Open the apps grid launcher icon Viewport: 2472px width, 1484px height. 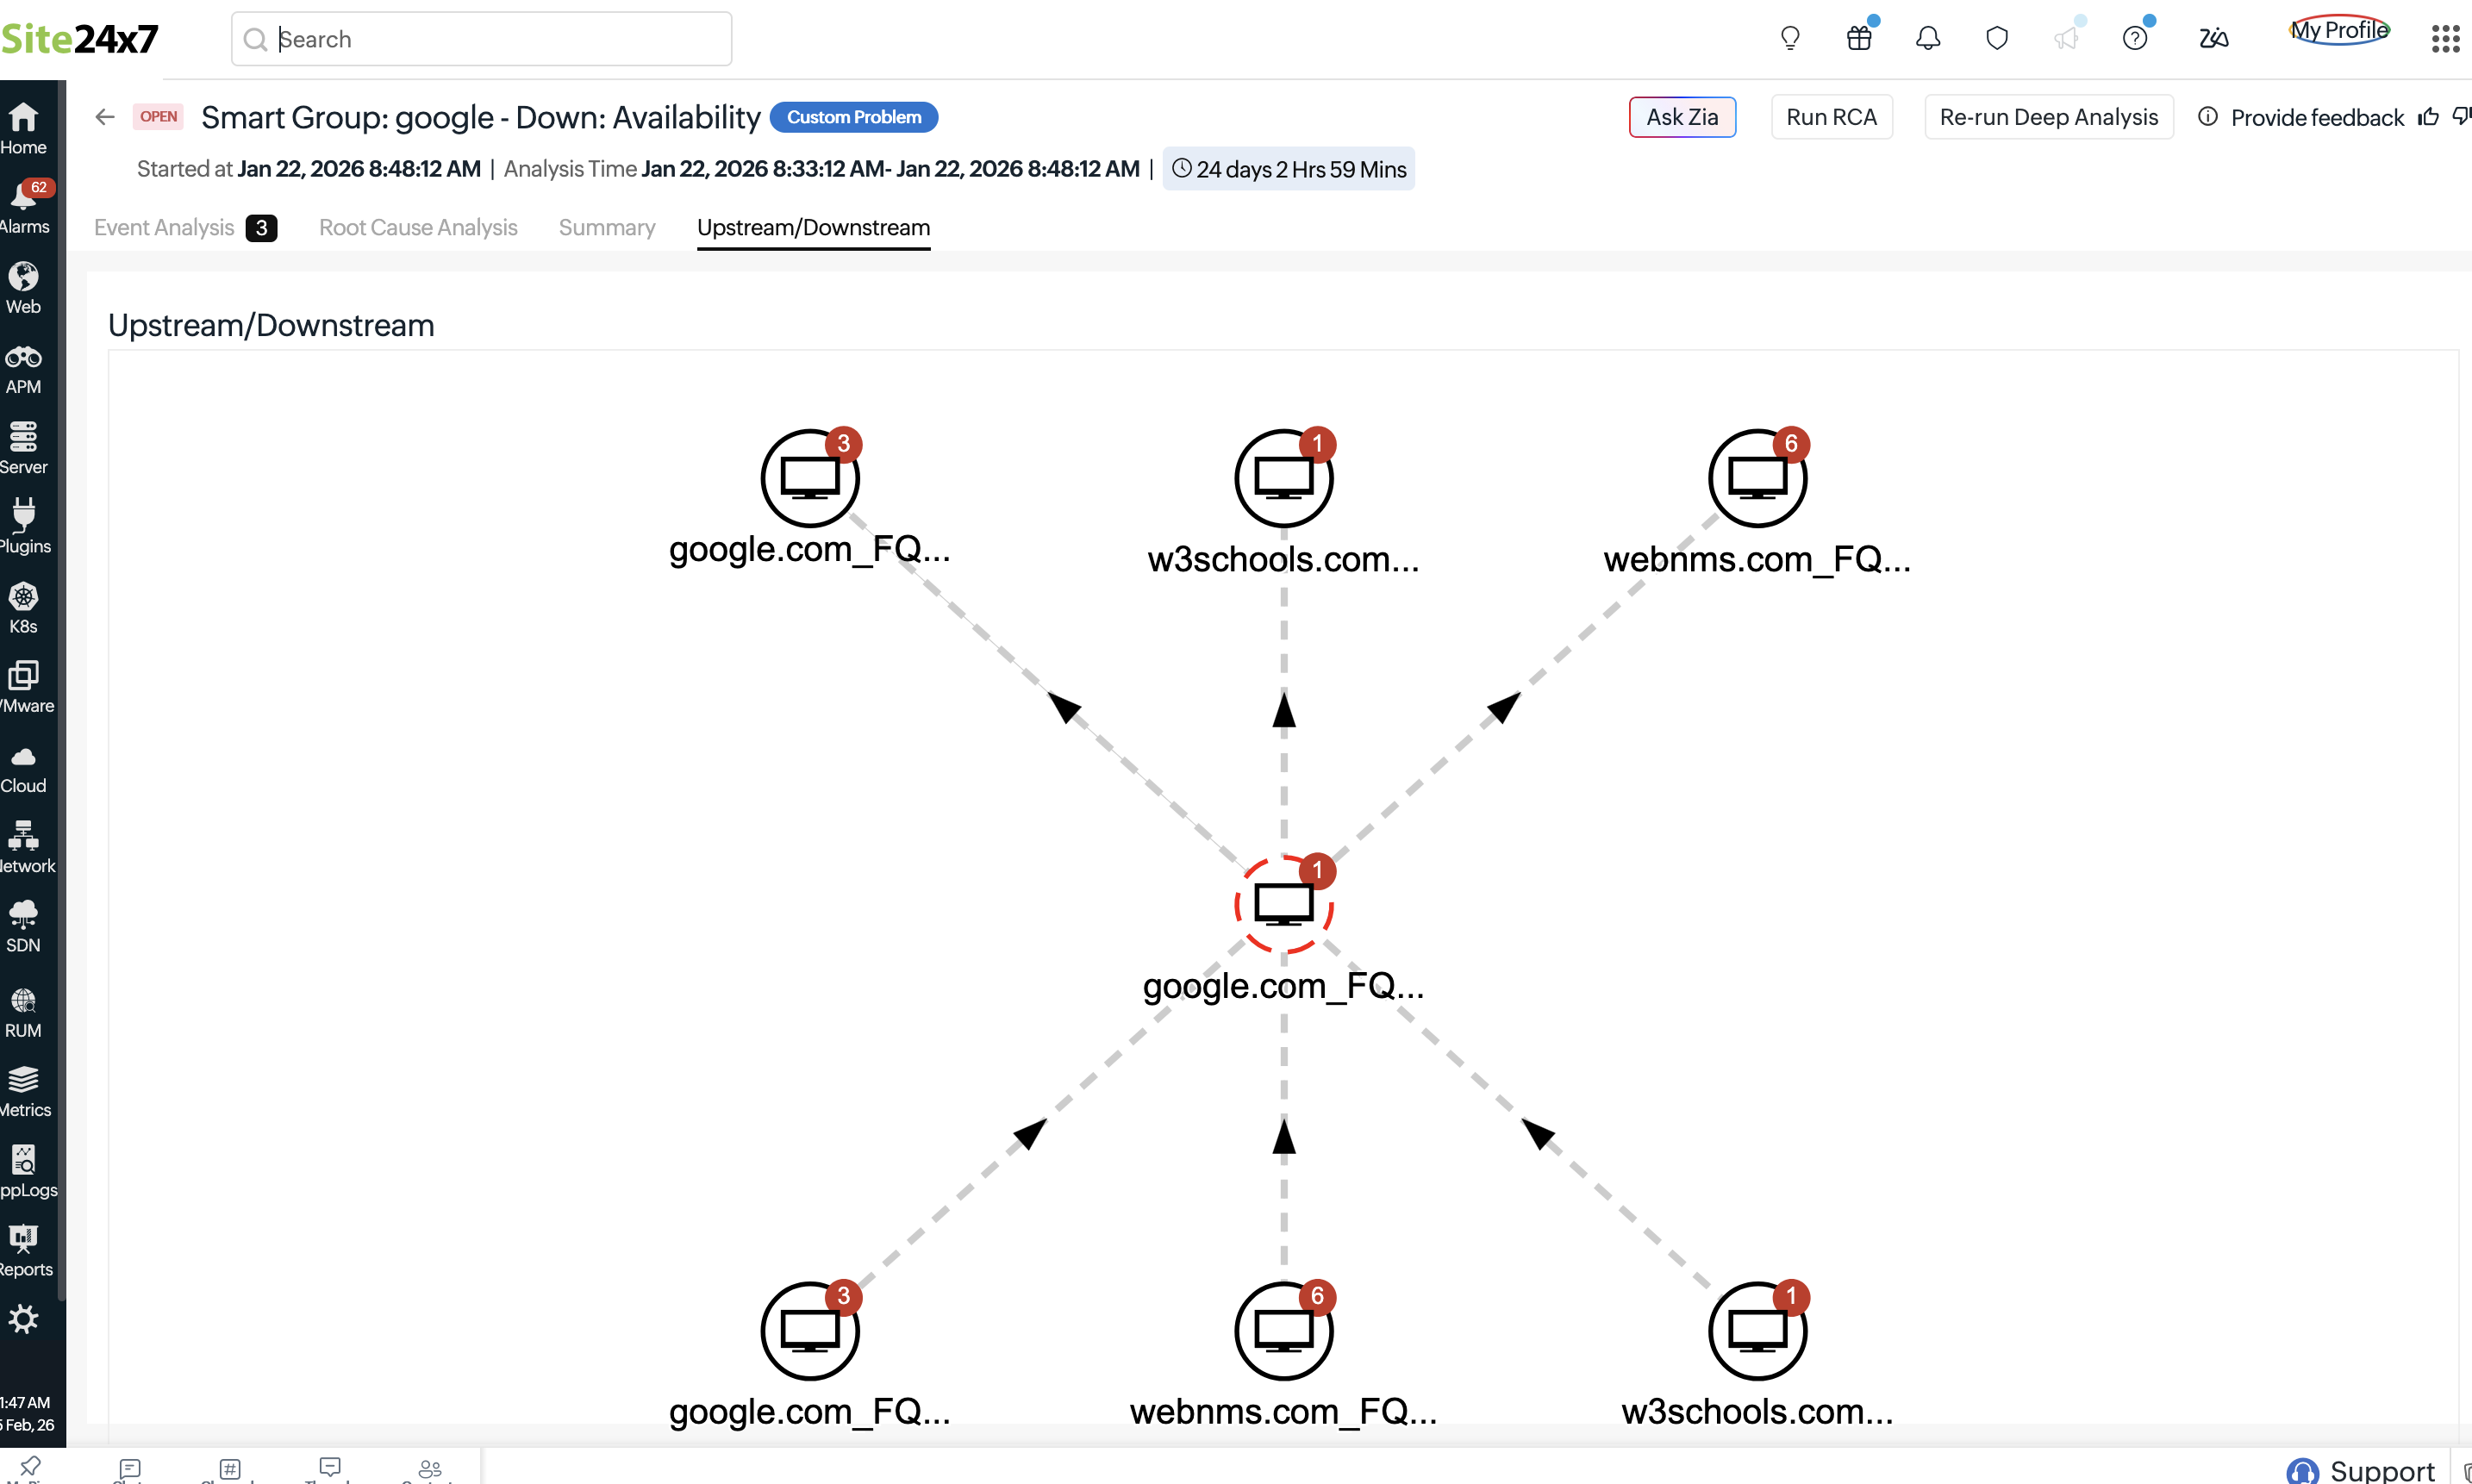(2445, 38)
